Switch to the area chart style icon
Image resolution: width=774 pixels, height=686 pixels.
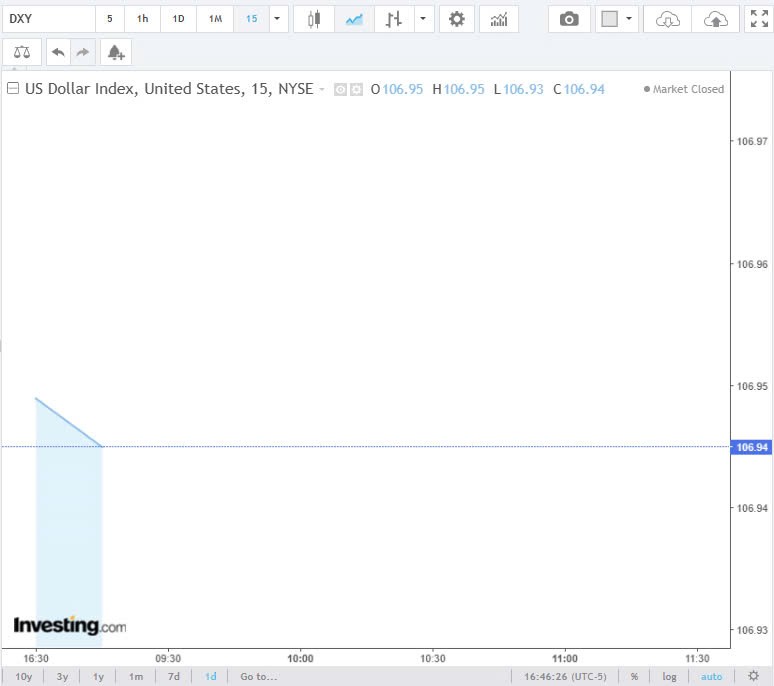[x=353, y=19]
